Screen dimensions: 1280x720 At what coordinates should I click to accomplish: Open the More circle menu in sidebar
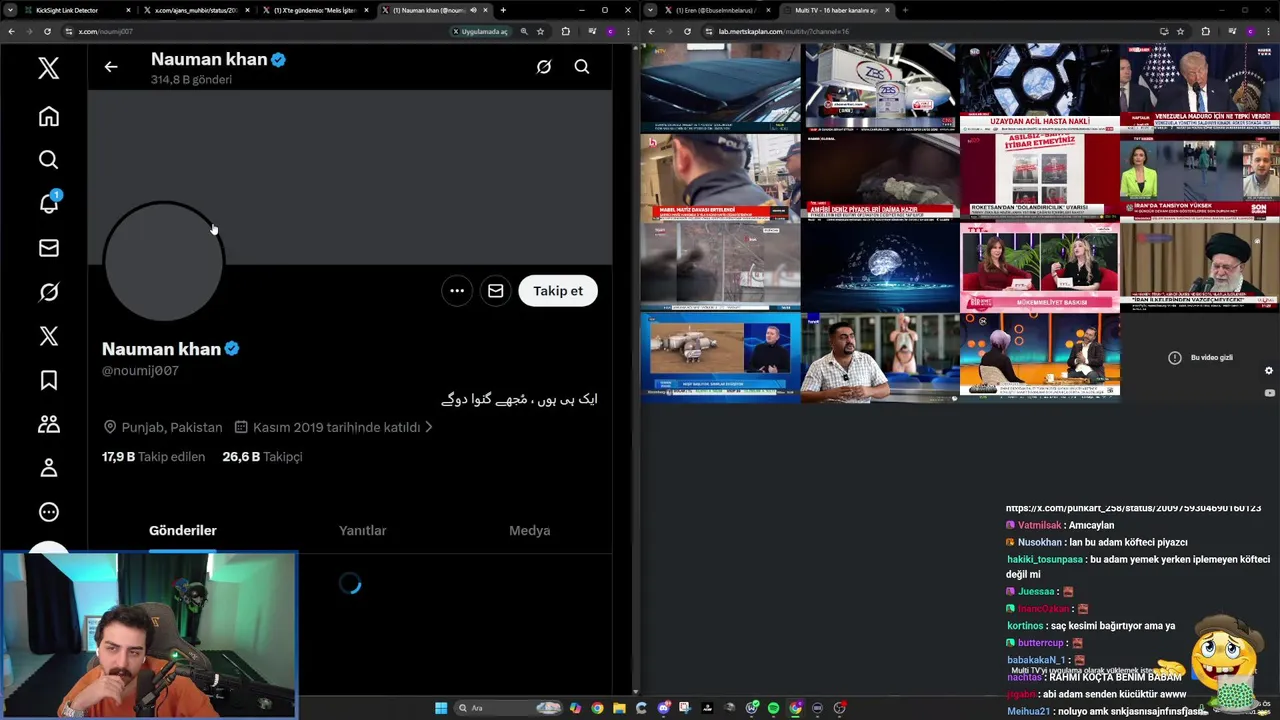(48, 512)
